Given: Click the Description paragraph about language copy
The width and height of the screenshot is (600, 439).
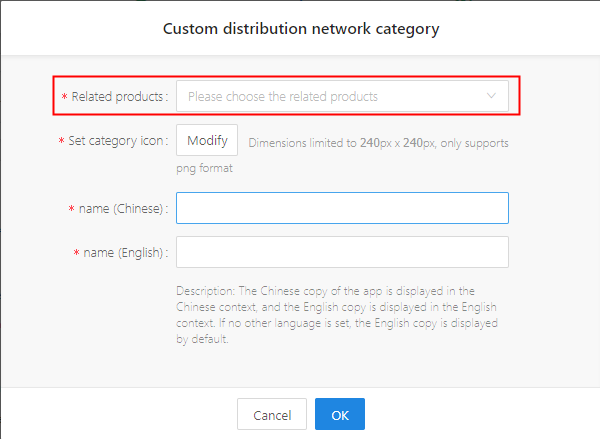Looking at the screenshot, I should tap(337, 315).
